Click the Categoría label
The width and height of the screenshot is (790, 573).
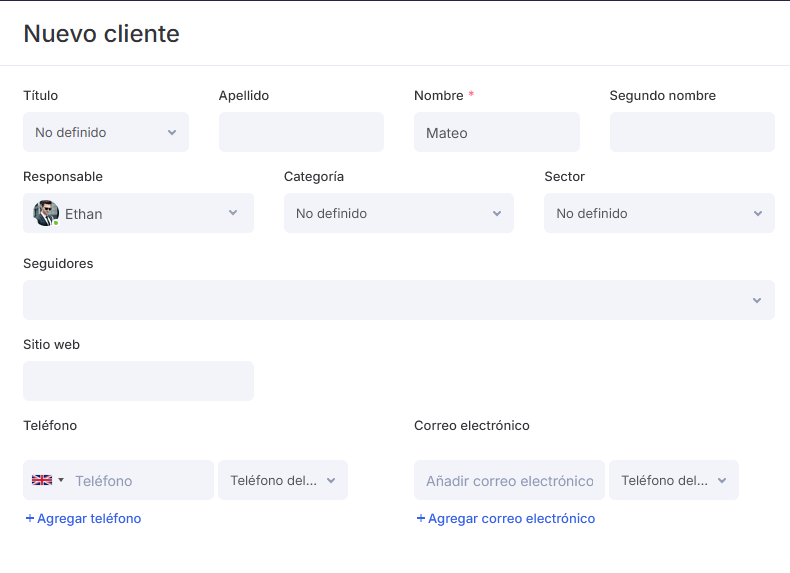coord(314,176)
